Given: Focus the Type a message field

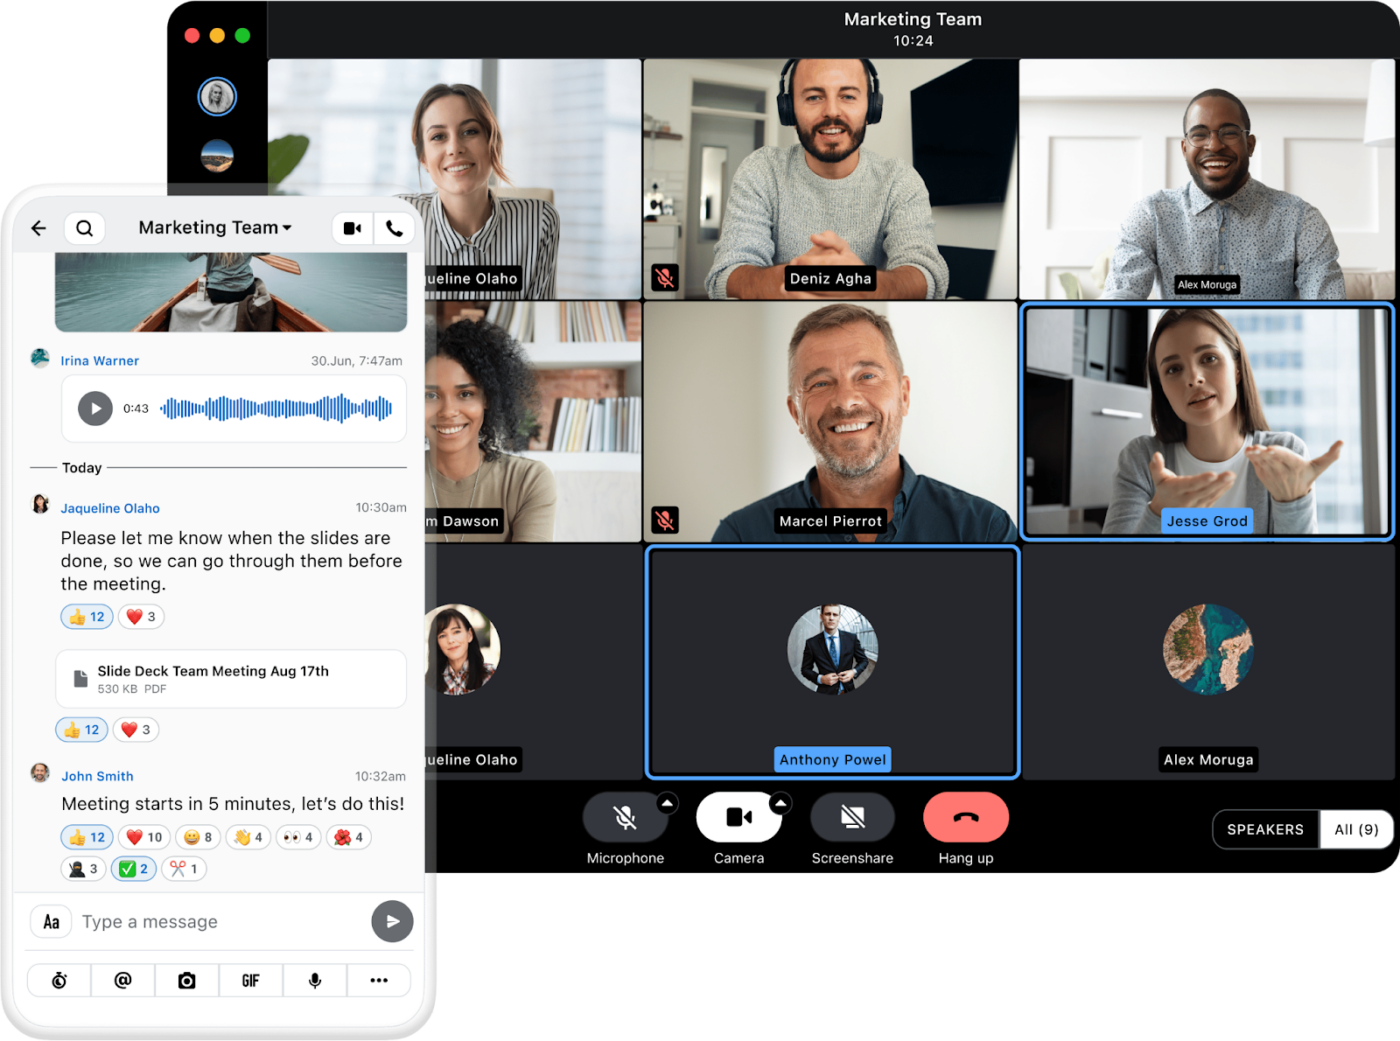Looking at the screenshot, I should click(x=220, y=922).
